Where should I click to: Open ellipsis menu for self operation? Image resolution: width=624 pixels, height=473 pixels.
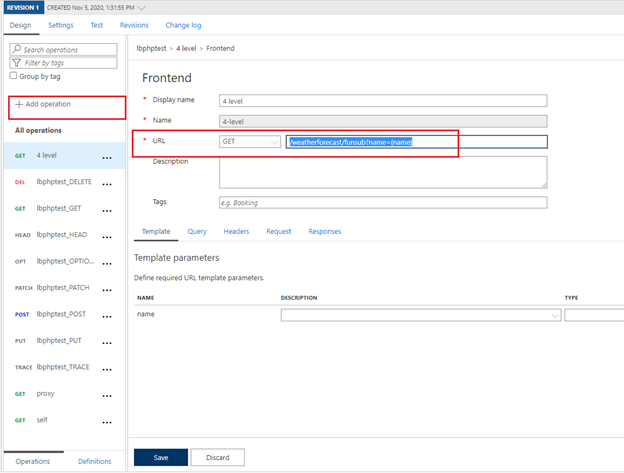(x=107, y=420)
